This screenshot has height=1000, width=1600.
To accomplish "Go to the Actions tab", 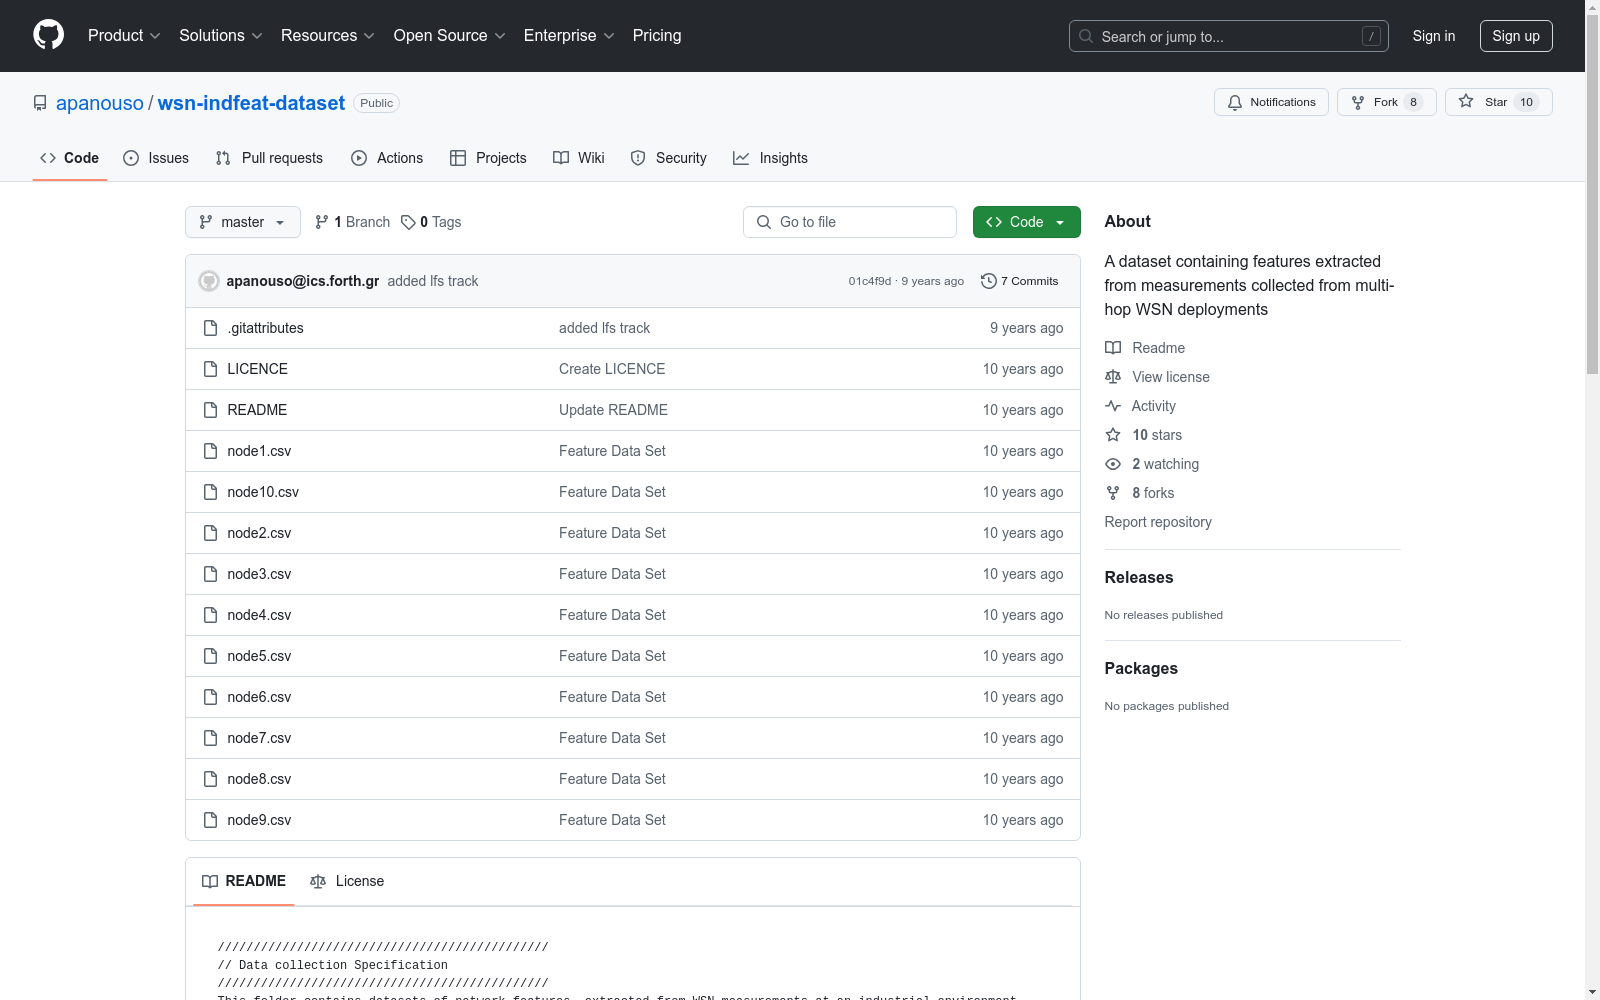I will coord(387,158).
